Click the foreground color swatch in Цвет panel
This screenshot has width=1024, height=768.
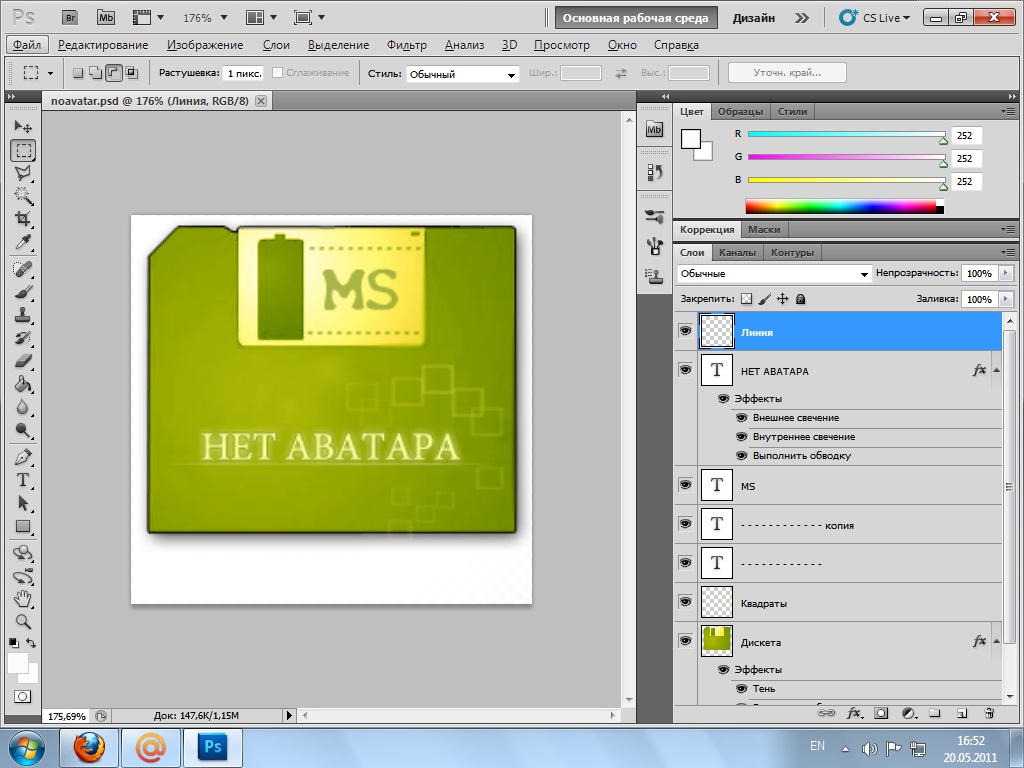[x=691, y=139]
